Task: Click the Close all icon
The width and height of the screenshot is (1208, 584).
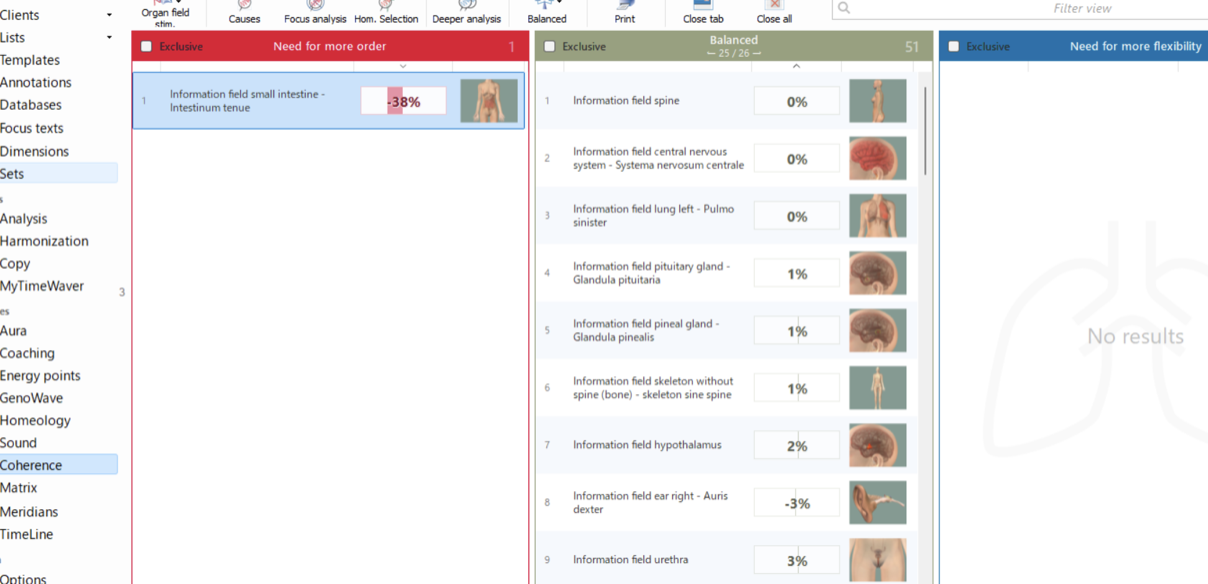Action: click(x=774, y=12)
